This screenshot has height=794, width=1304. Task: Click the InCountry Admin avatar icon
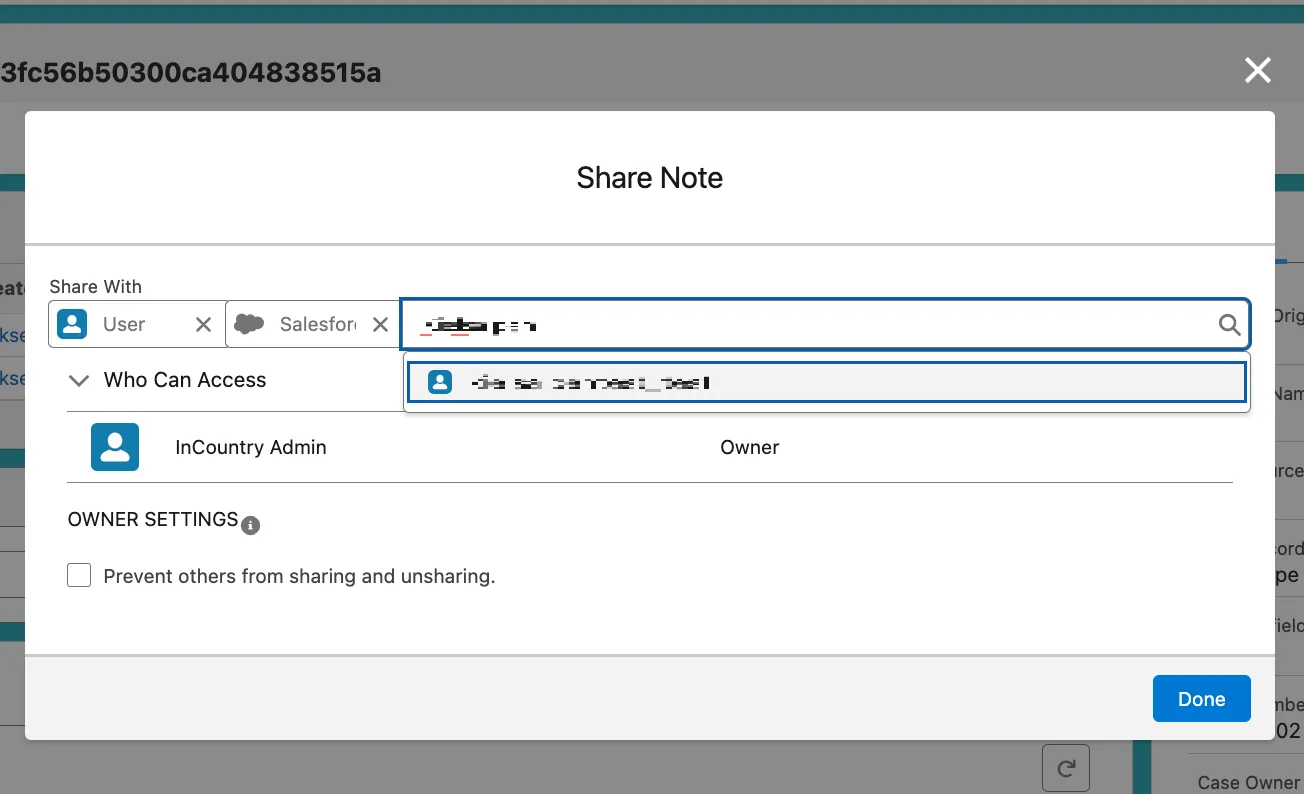pos(115,447)
